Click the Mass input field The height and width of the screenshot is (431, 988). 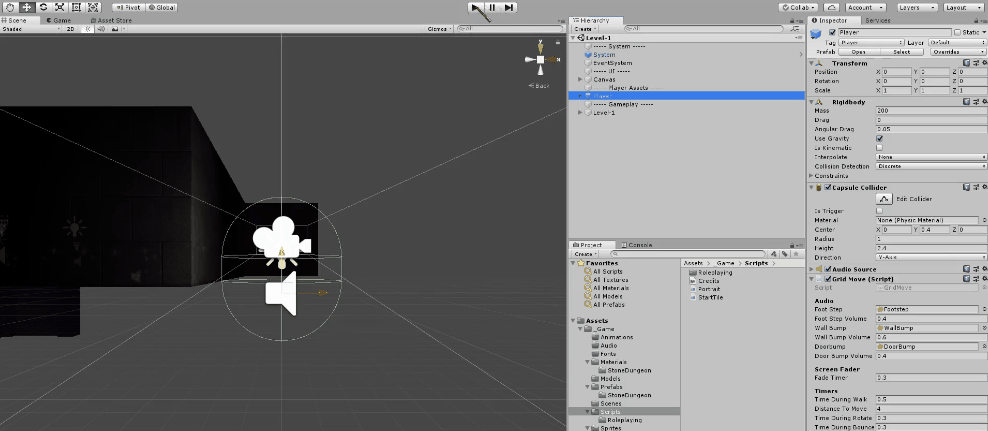tap(930, 110)
